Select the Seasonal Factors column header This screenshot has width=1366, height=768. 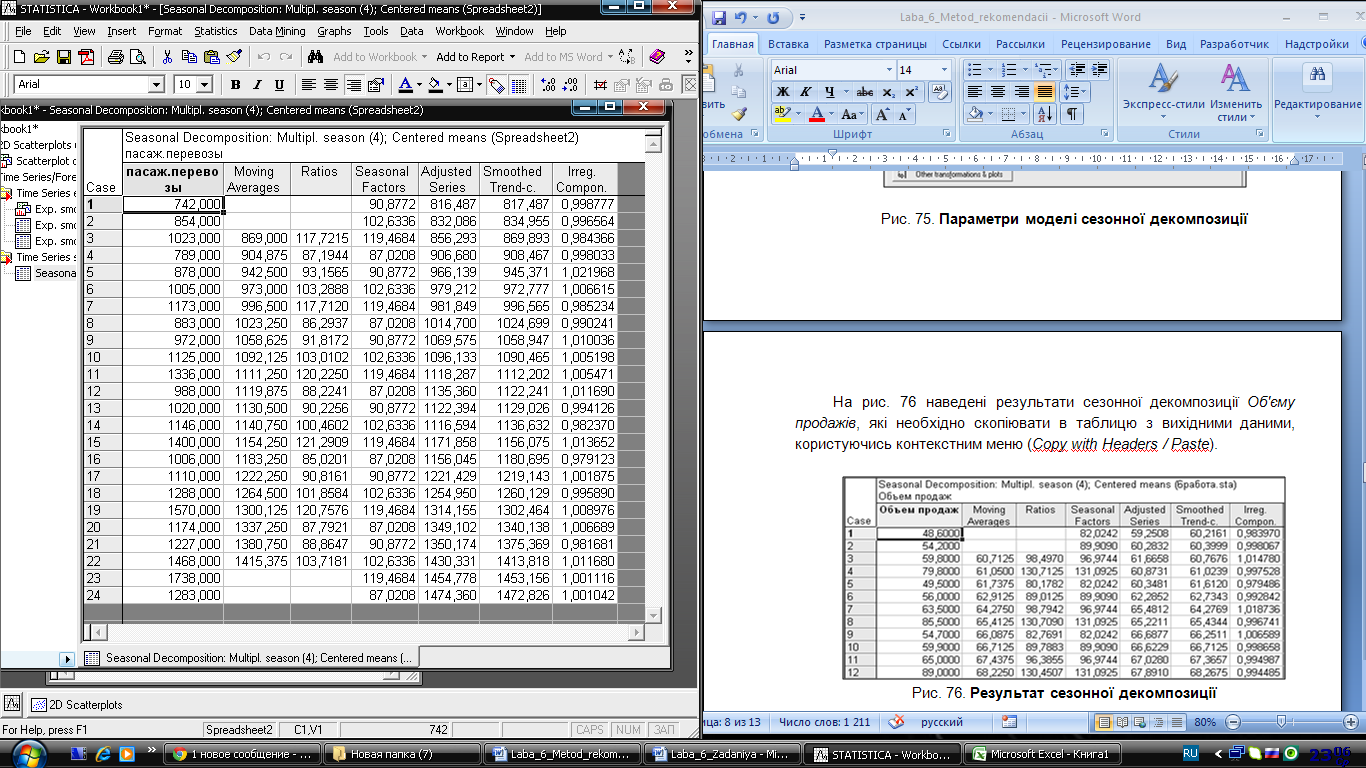384,179
